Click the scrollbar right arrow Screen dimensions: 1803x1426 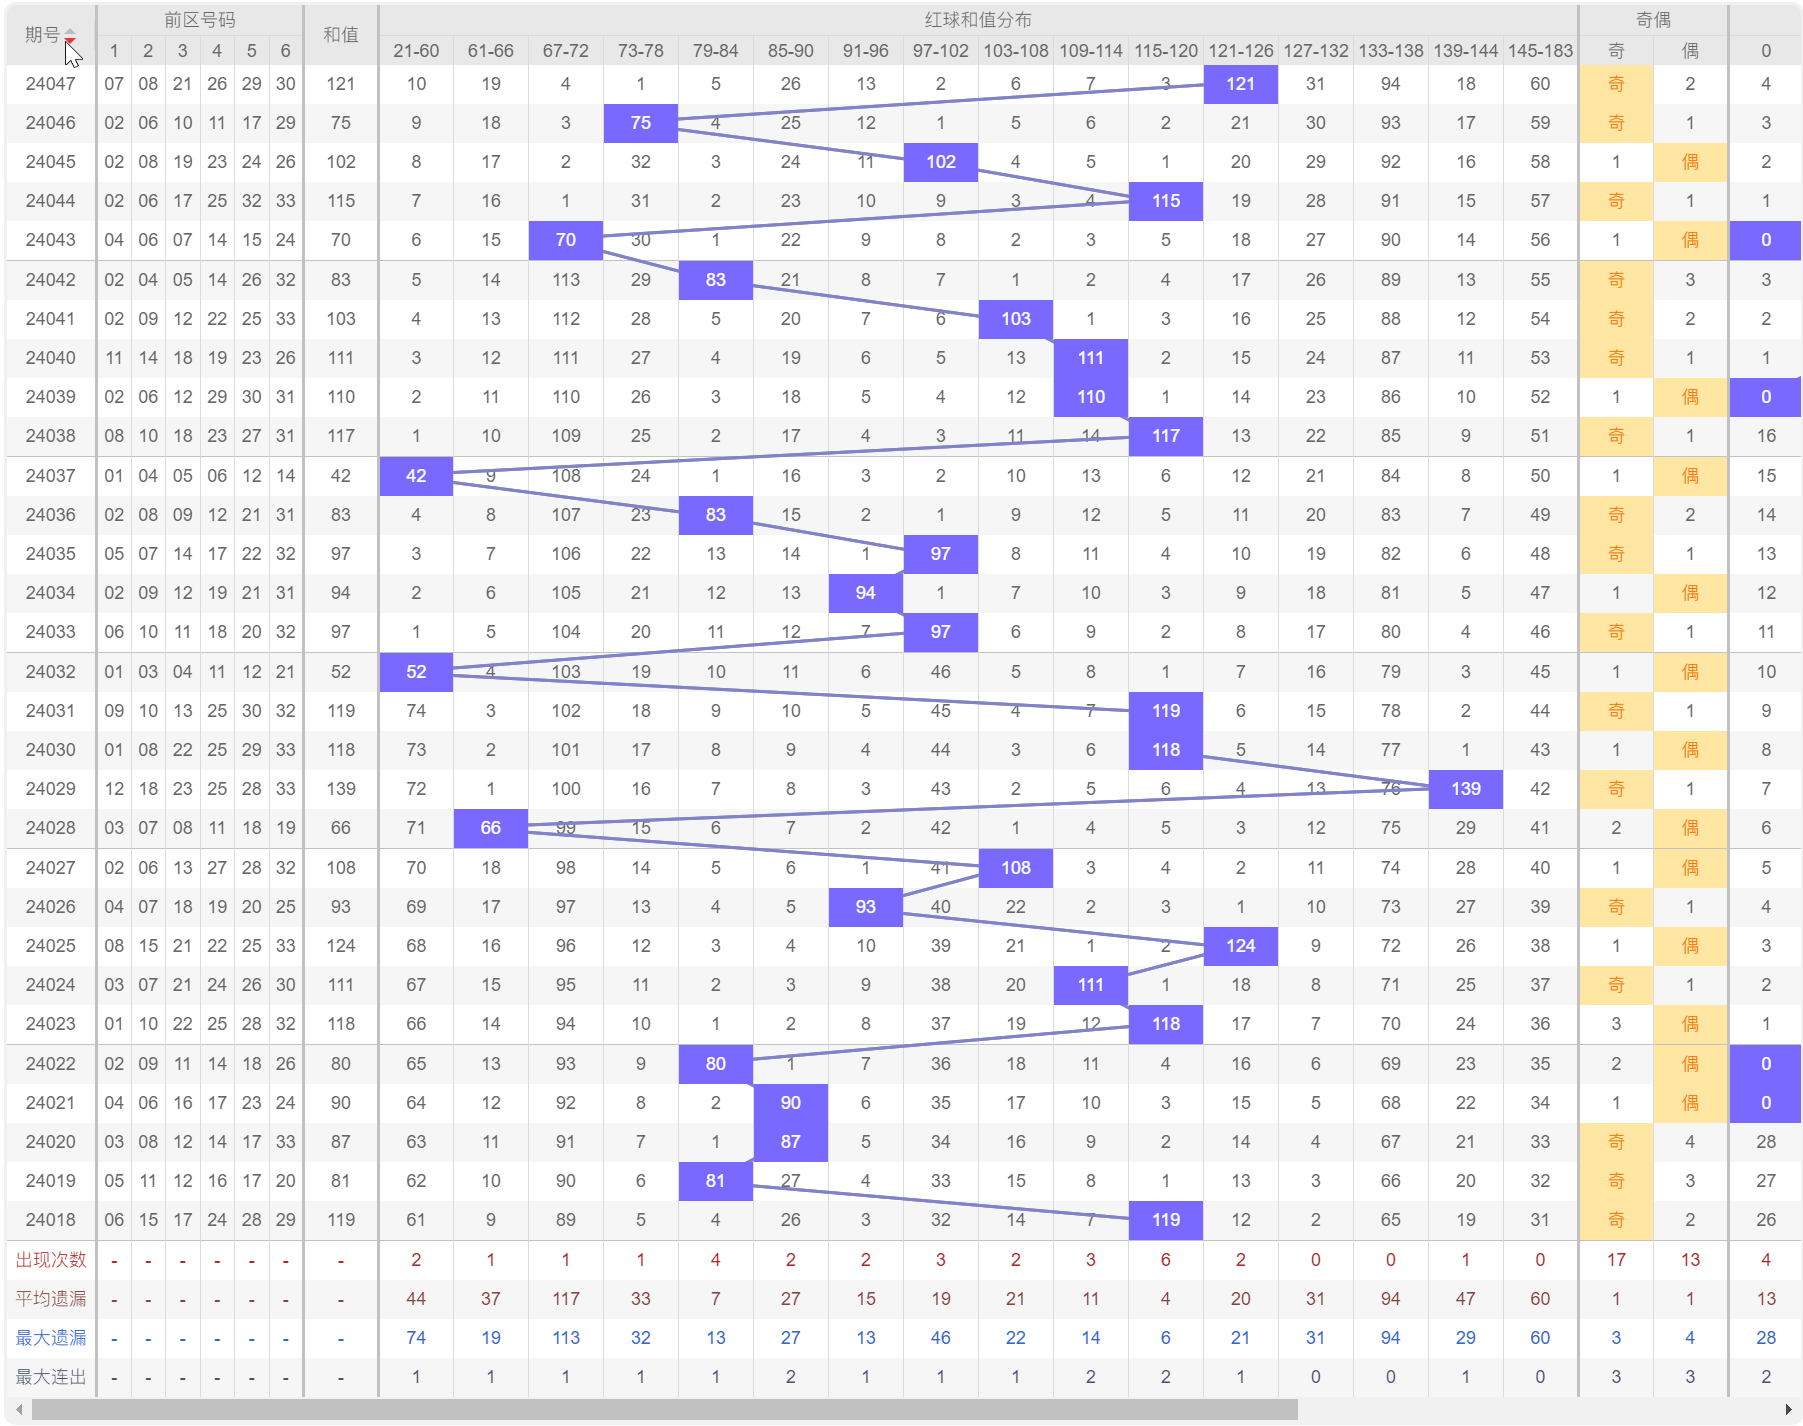point(1788,1409)
